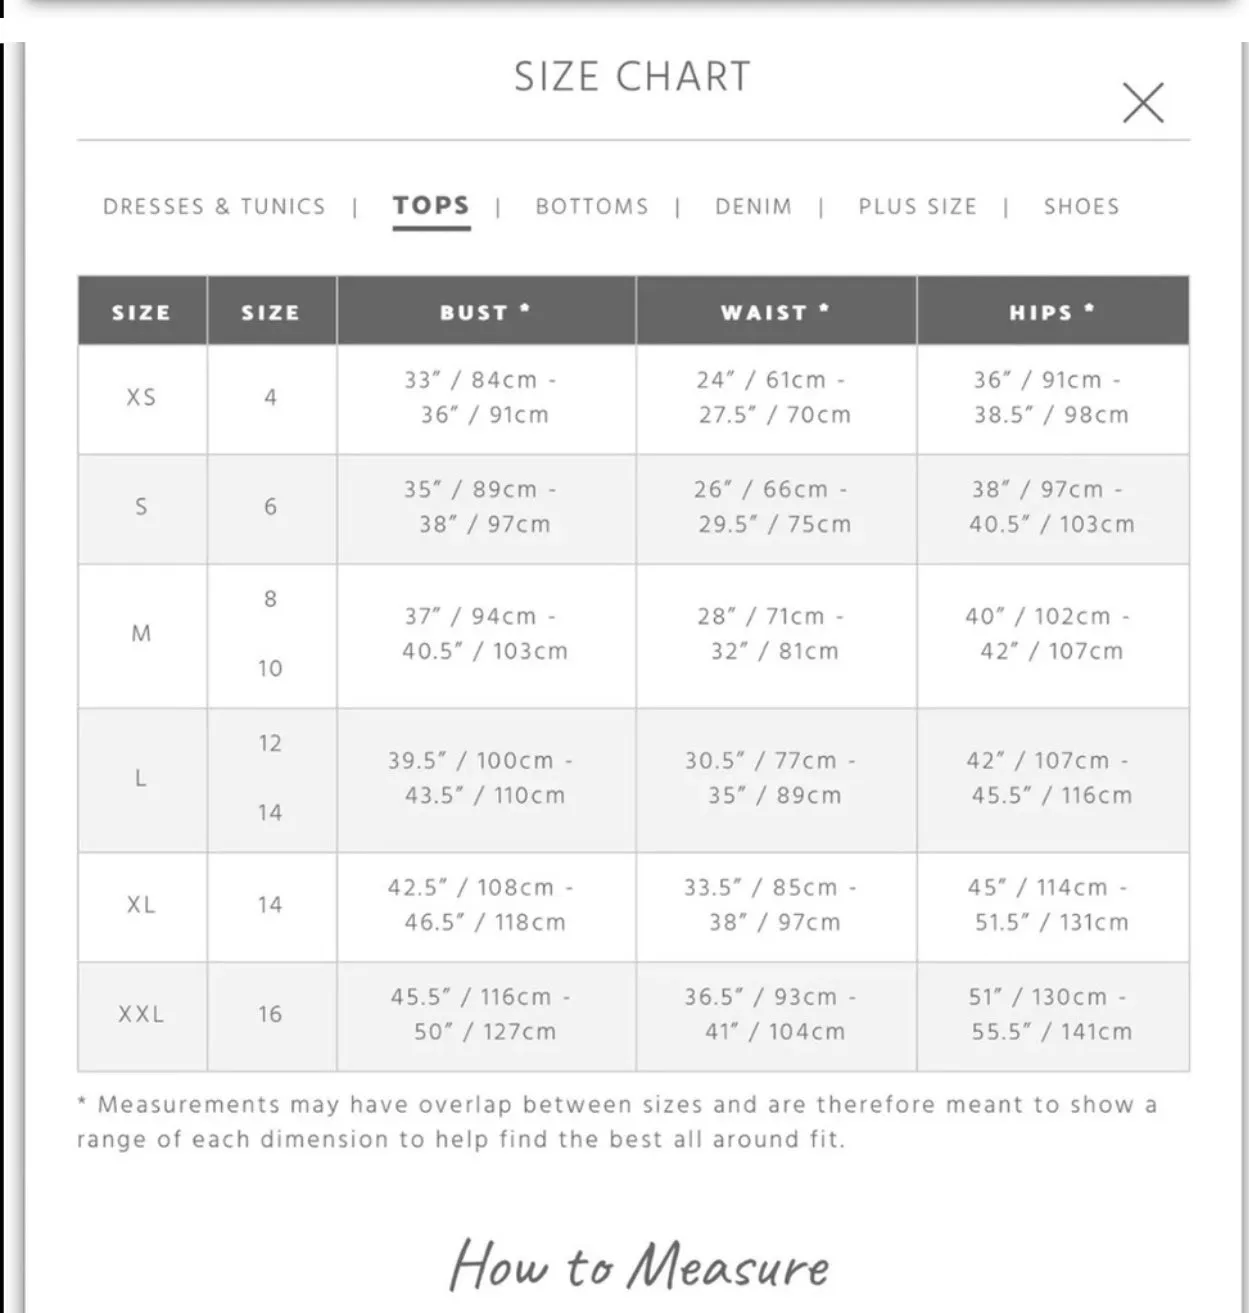Select the L size row label
Screen dimensions: 1249x1313
tap(141, 778)
